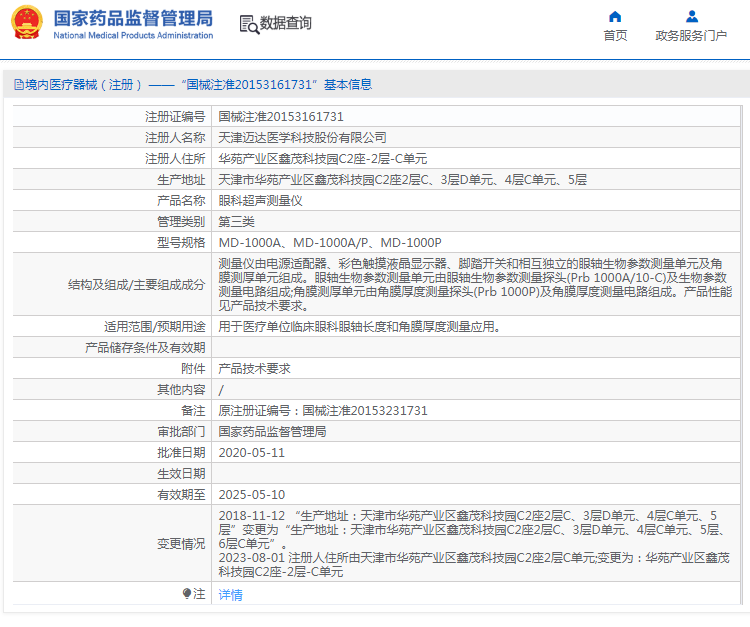
Task: Select registrant name 天津迈达医学科技股份有限公司
Action: click(x=302, y=138)
